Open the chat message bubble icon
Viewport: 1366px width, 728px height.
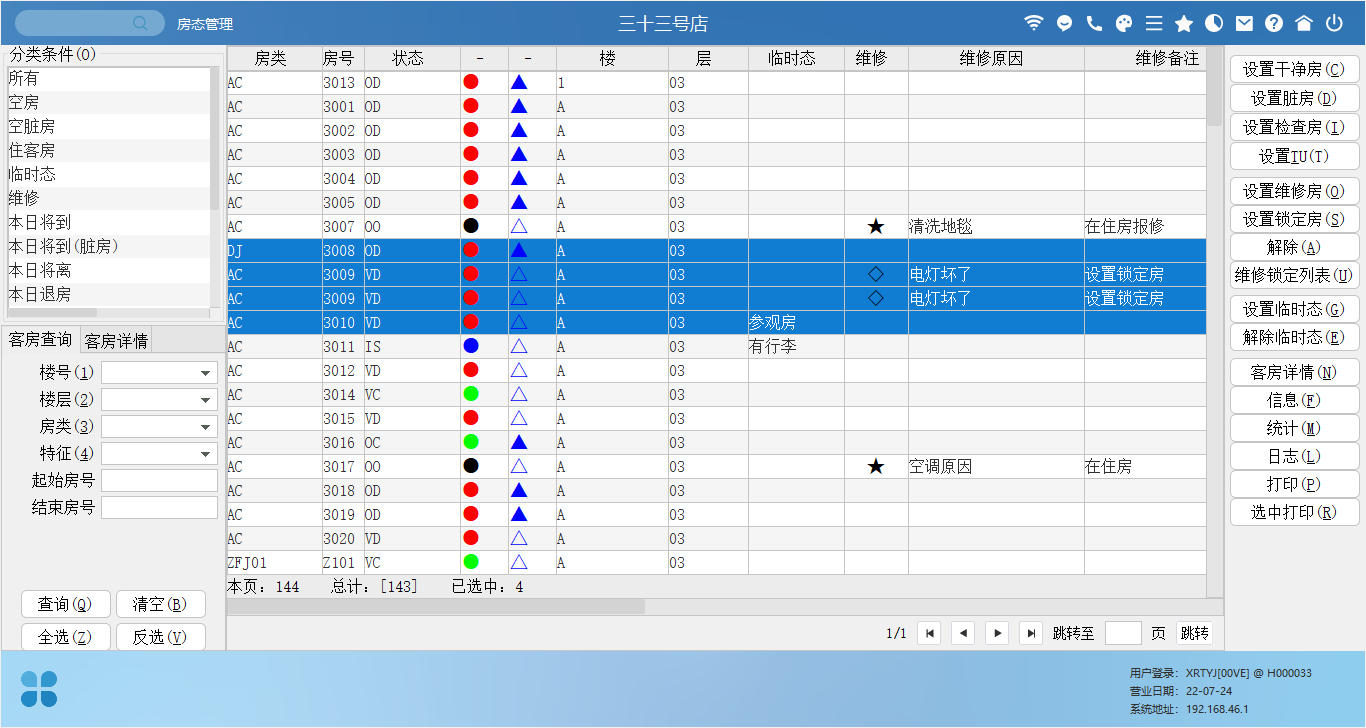click(x=1064, y=23)
